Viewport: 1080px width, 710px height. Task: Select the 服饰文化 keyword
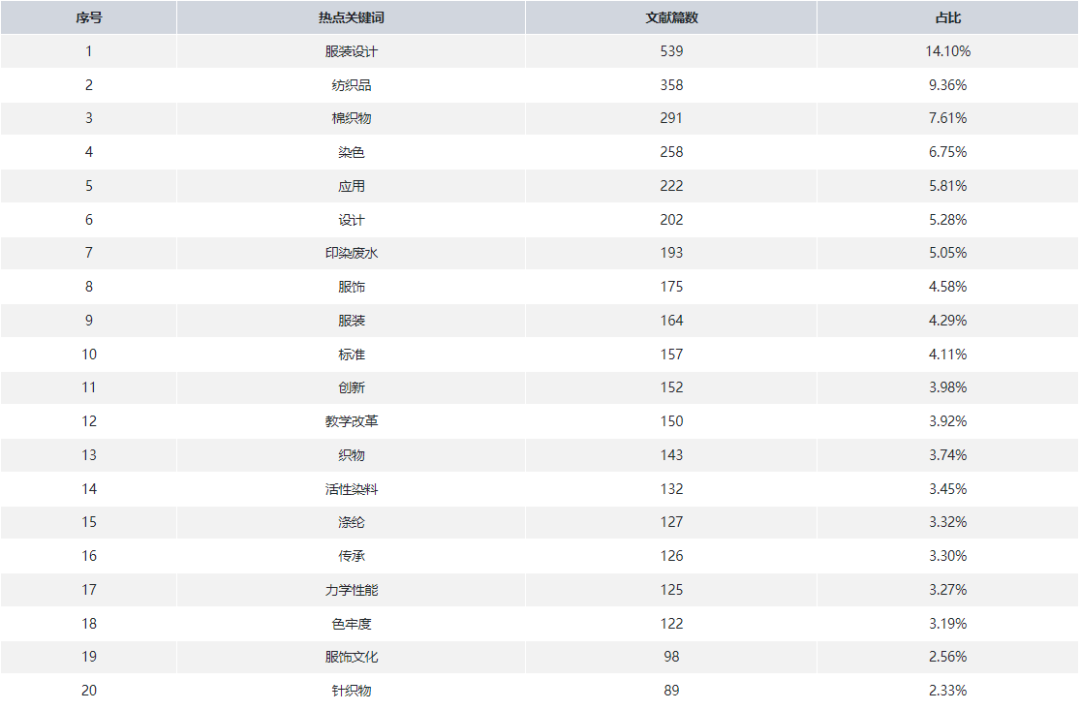[351, 657]
